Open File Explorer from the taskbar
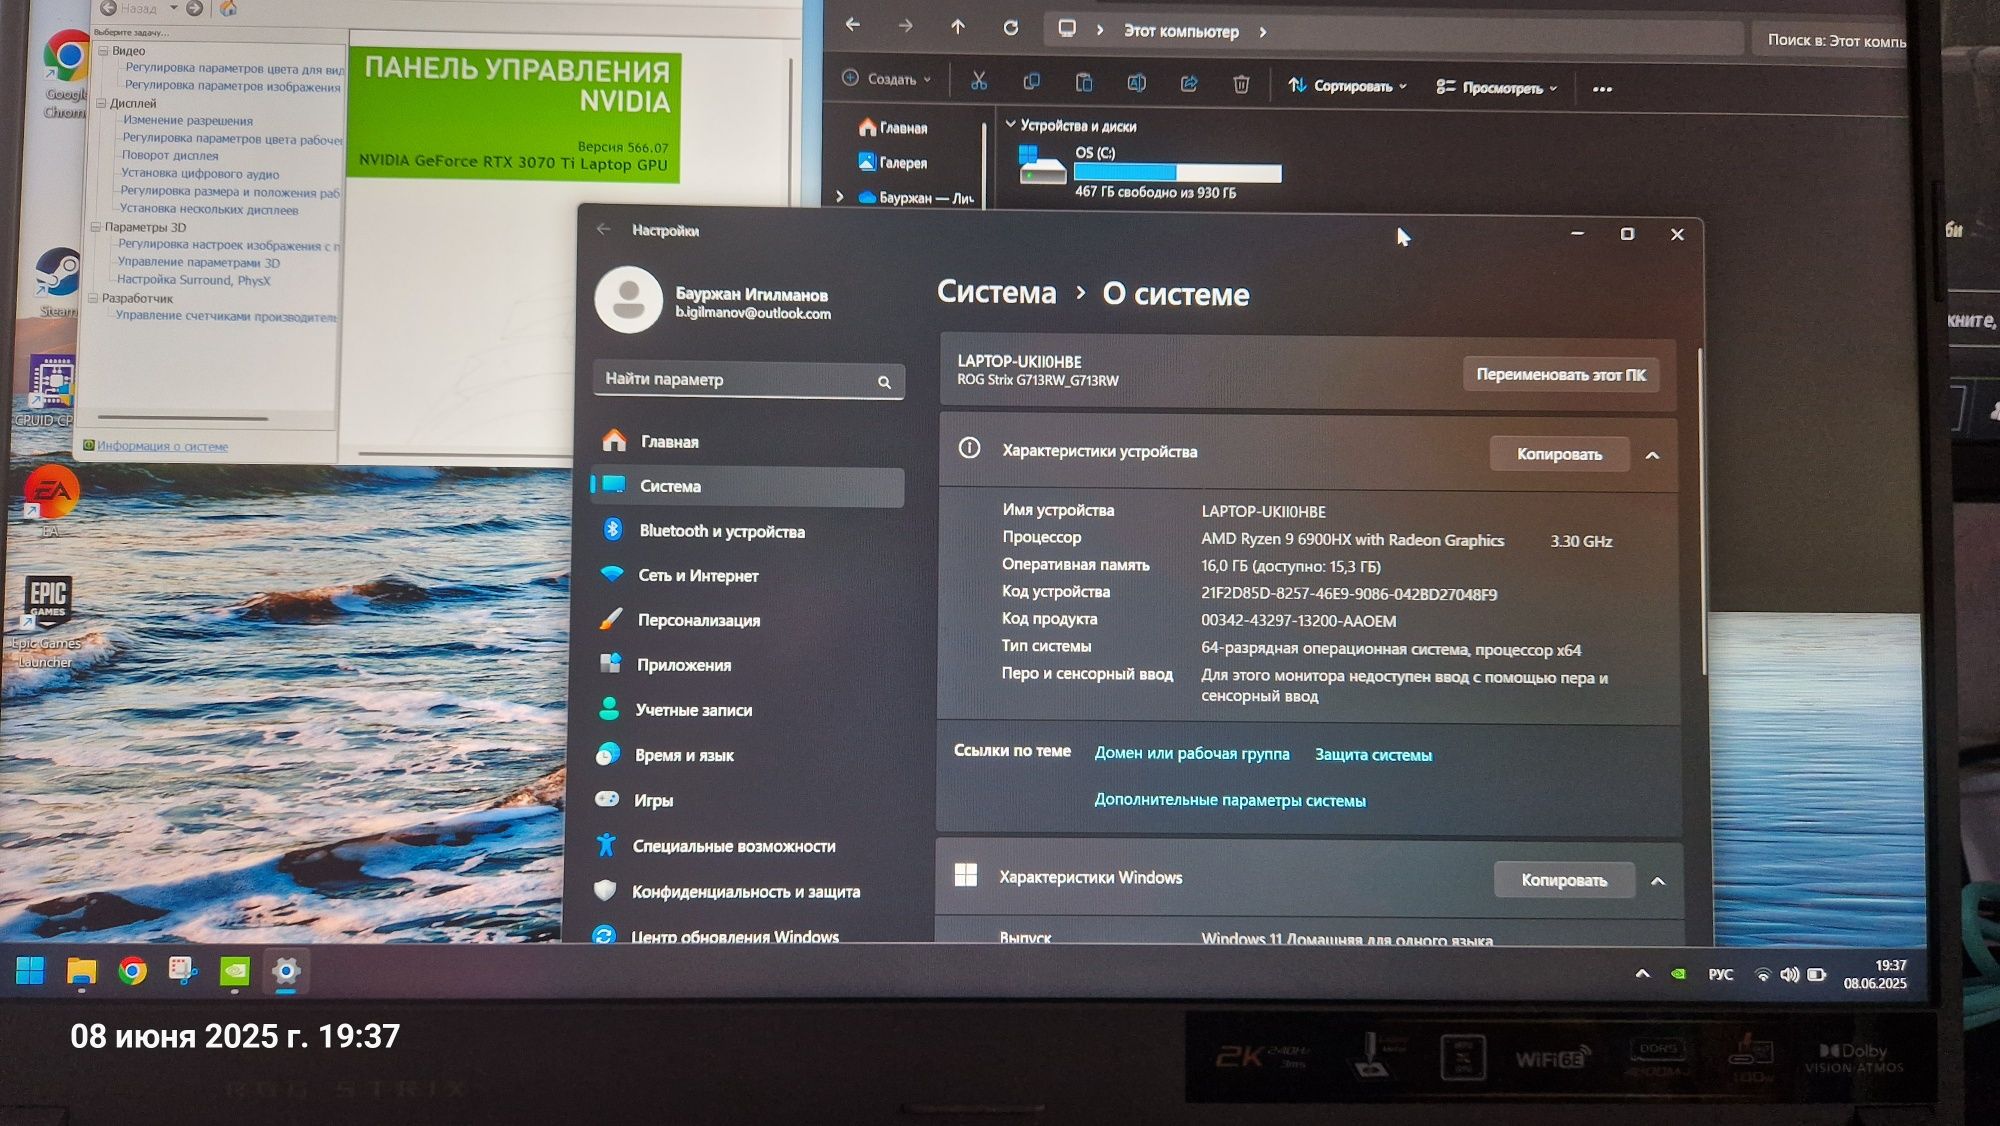 (x=81, y=971)
